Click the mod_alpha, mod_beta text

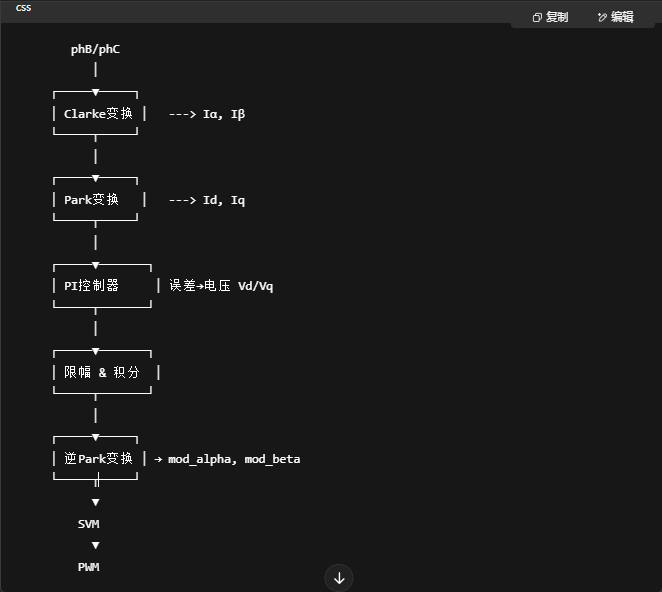click(234, 459)
